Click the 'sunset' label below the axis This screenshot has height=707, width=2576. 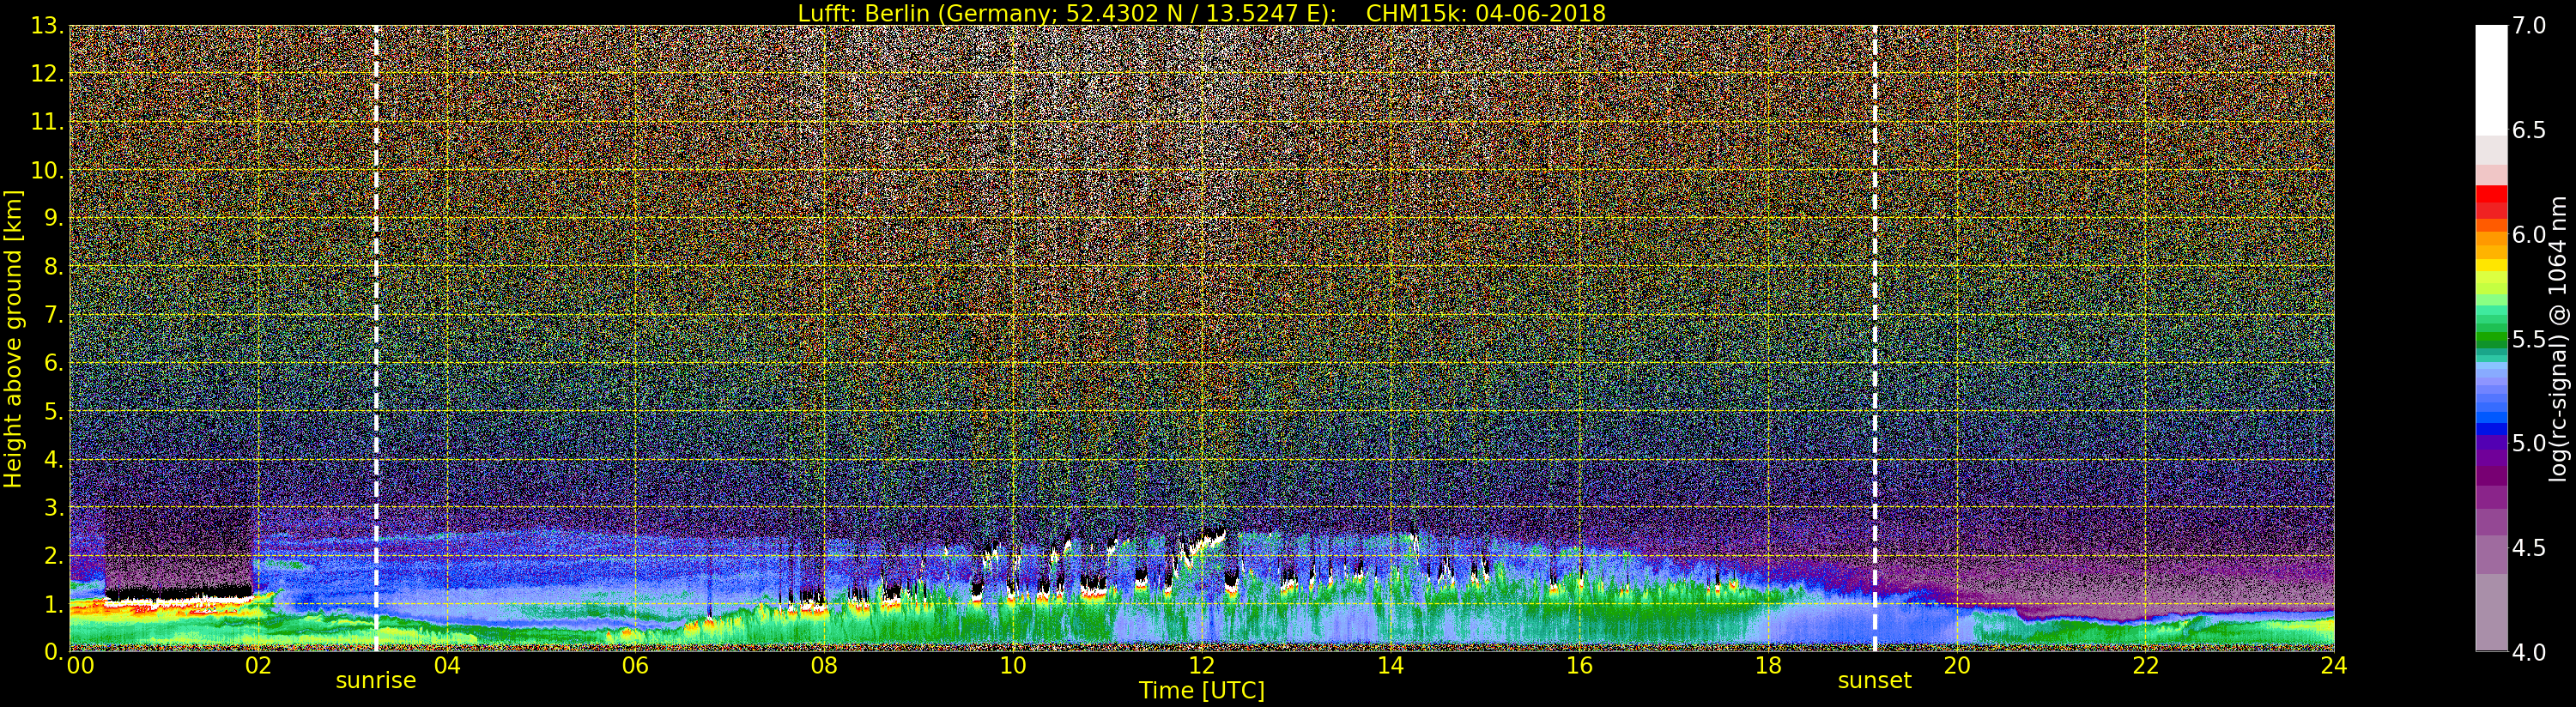click(1874, 681)
